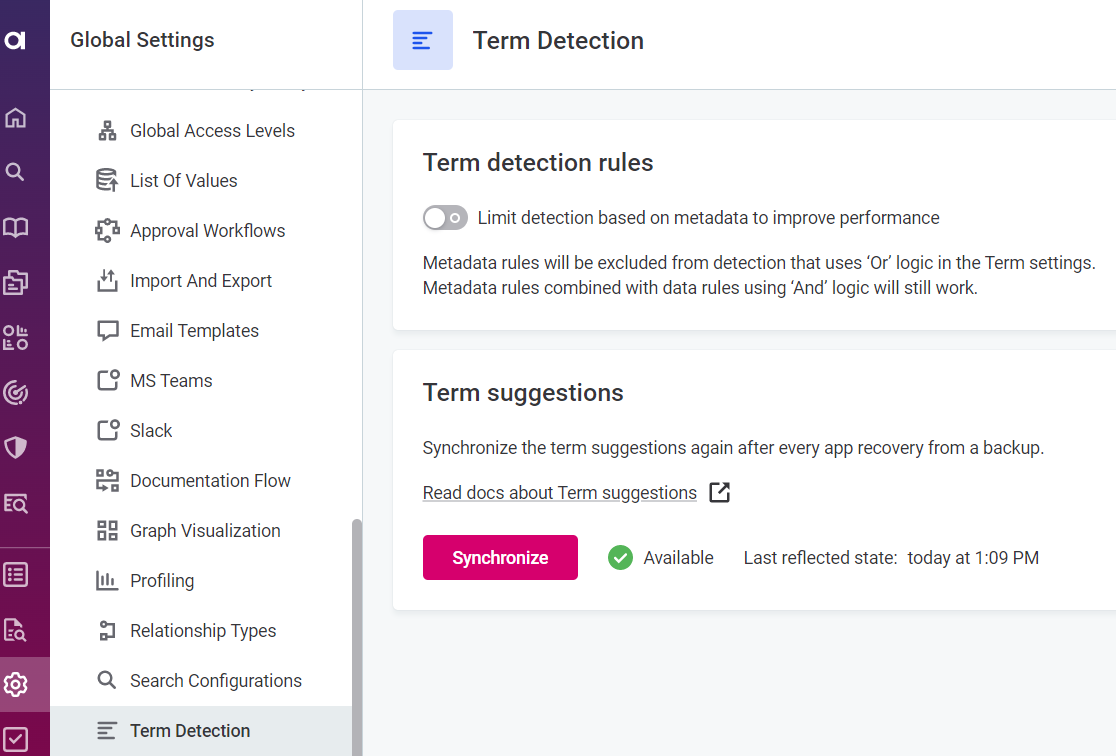Image resolution: width=1116 pixels, height=756 pixels.
Task: Click the green Available status checkmark
Action: coord(620,558)
